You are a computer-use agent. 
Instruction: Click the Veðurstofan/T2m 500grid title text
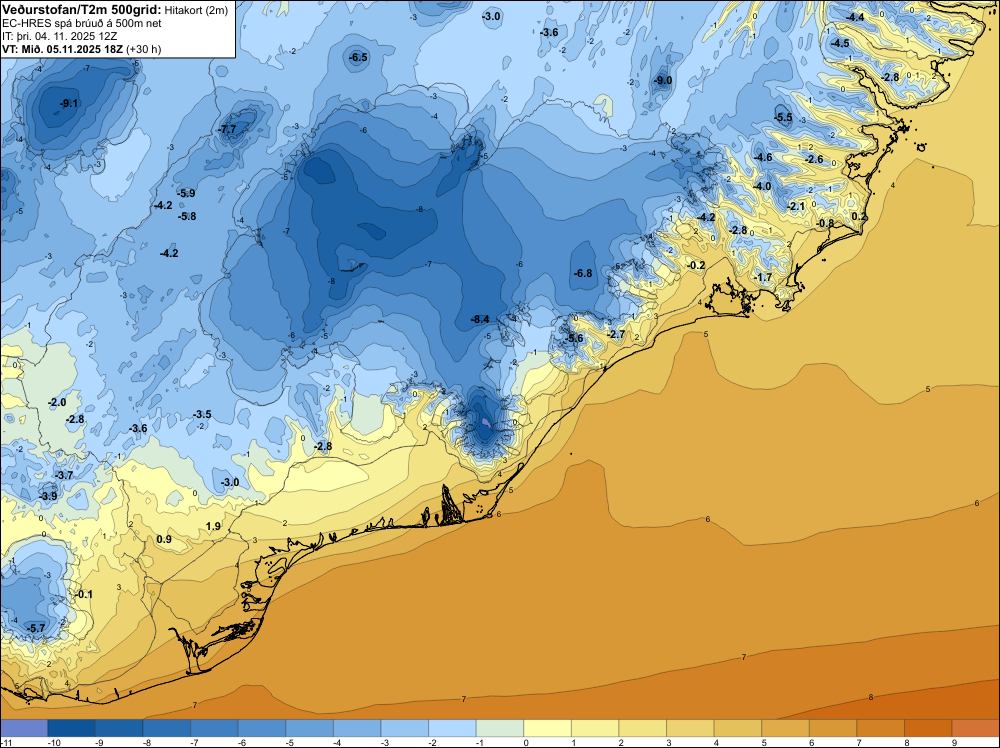pyautogui.click(x=82, y=9)
